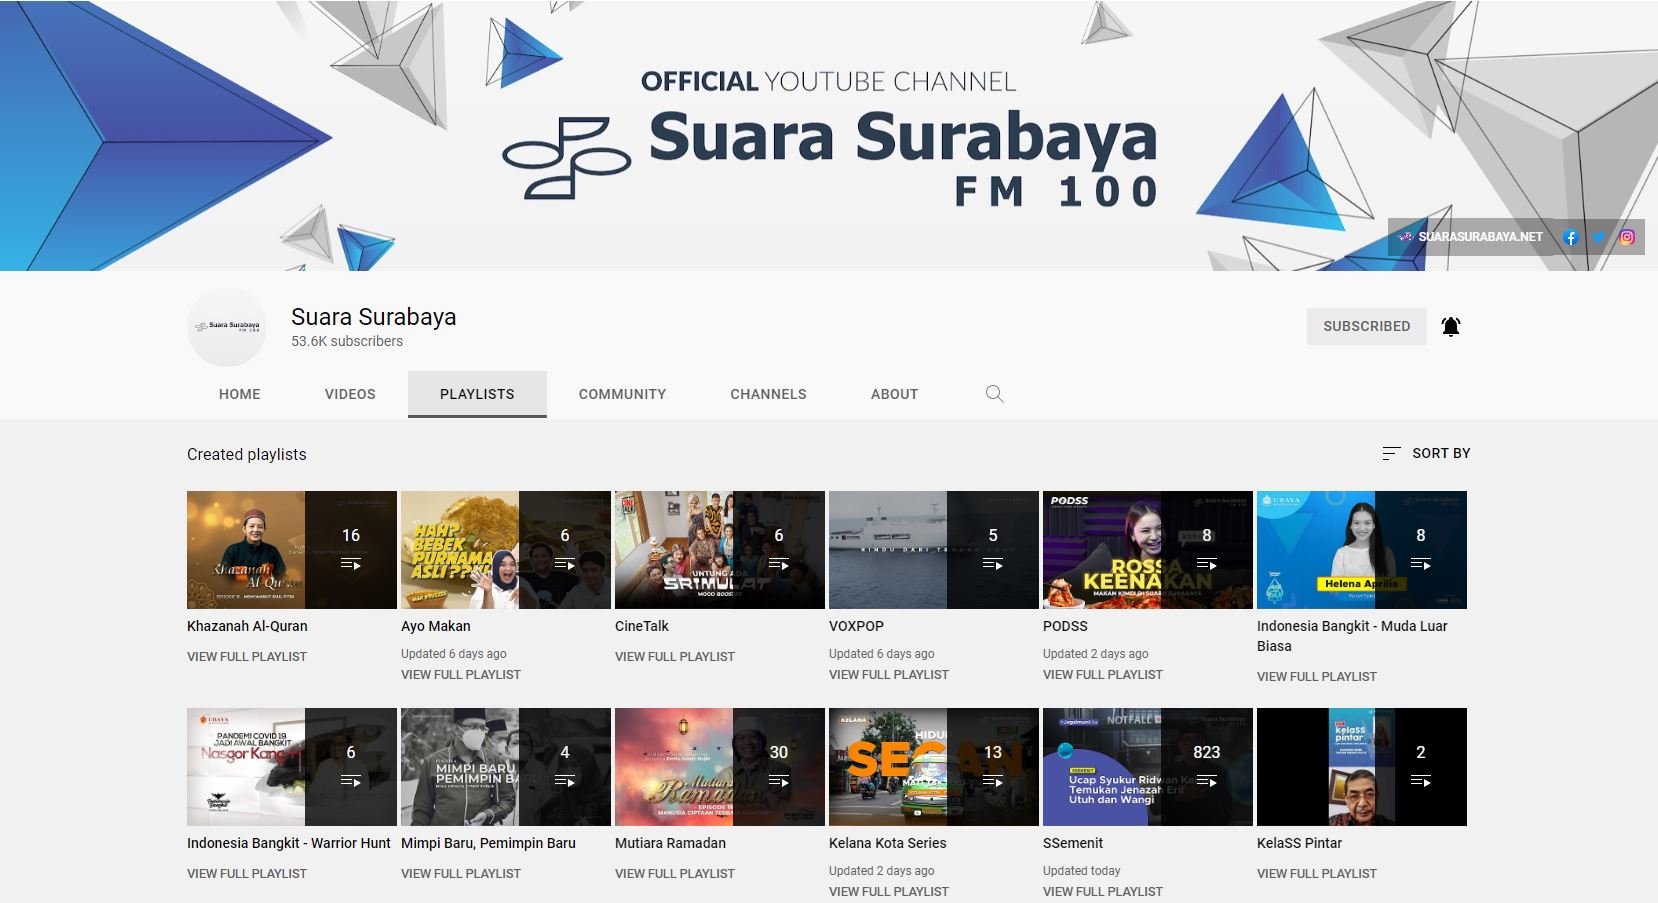The width and height of the screenshot is (1658, 903).
Task: Open Mimpi Baru, Pemimpin Baru title
Action: coord(488,843)
